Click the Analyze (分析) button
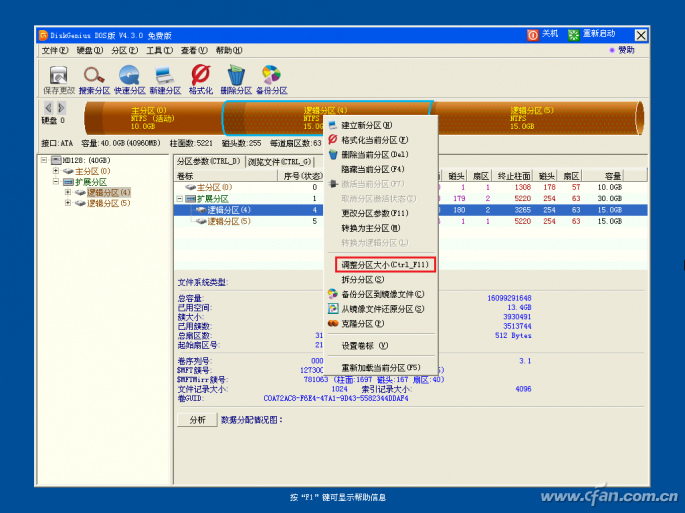The image size is (685, 513). [x=197, y=420]
